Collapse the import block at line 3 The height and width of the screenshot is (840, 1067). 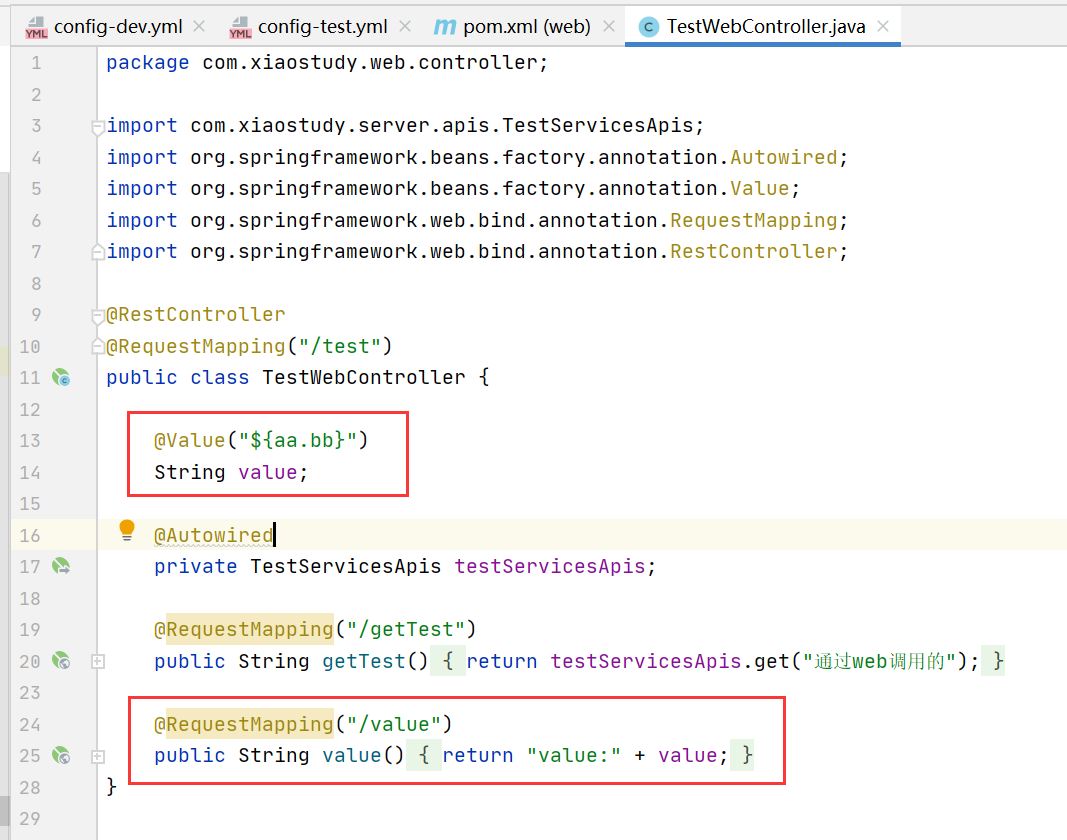(x=97, y=126)
